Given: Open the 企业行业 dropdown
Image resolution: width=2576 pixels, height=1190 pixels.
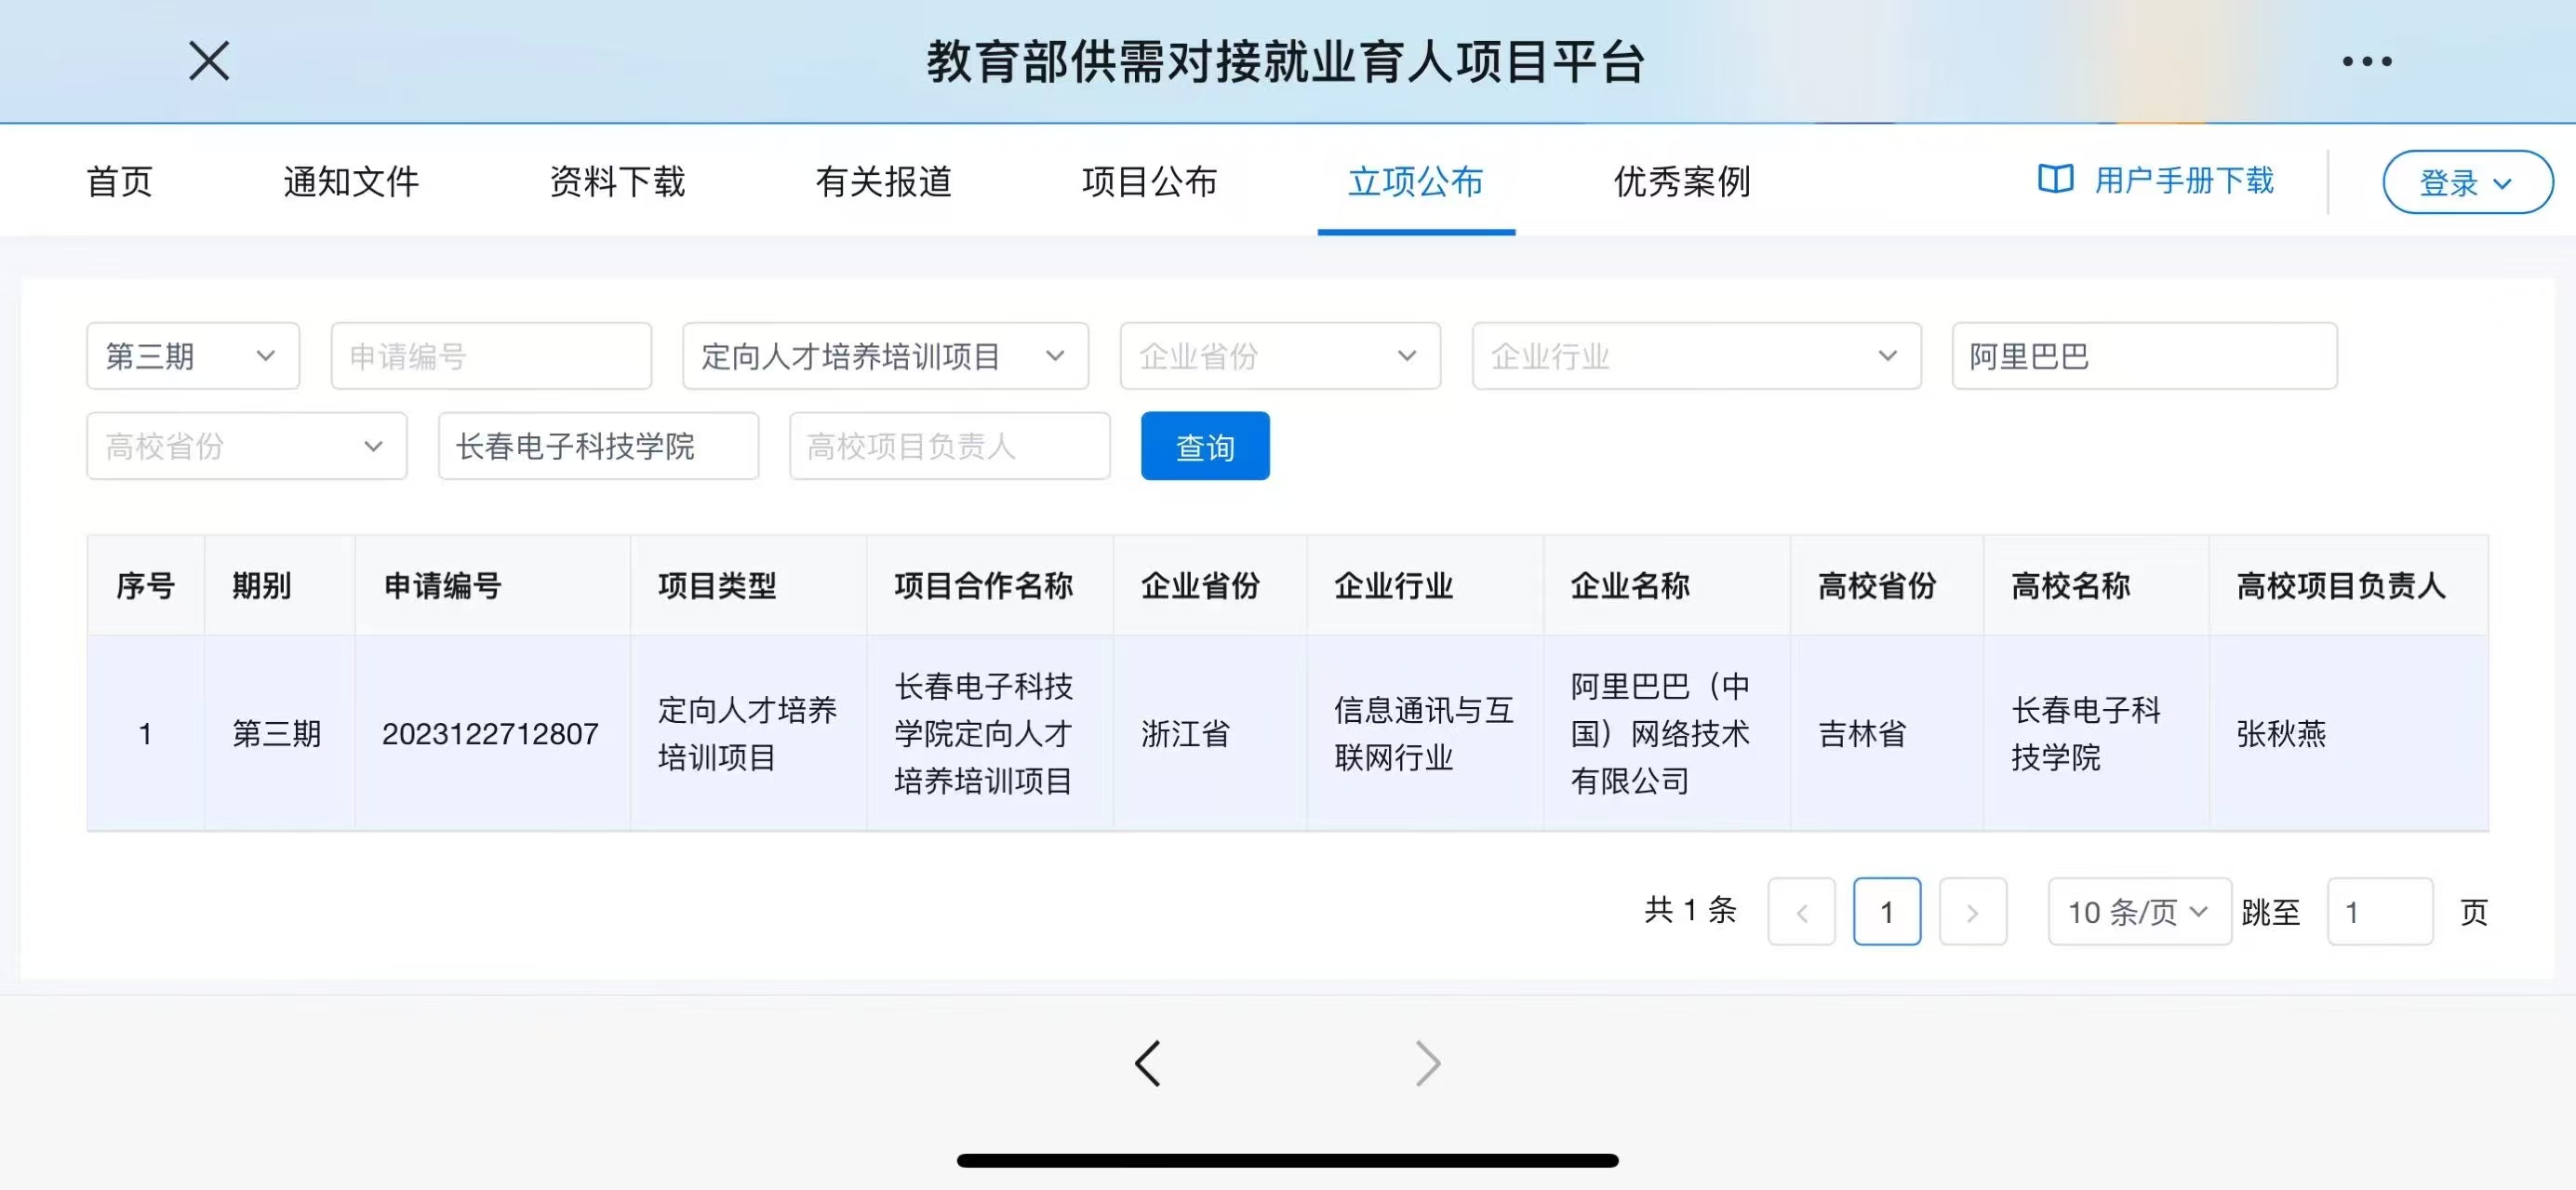Looking at the screenshot, I should 1696,356.
